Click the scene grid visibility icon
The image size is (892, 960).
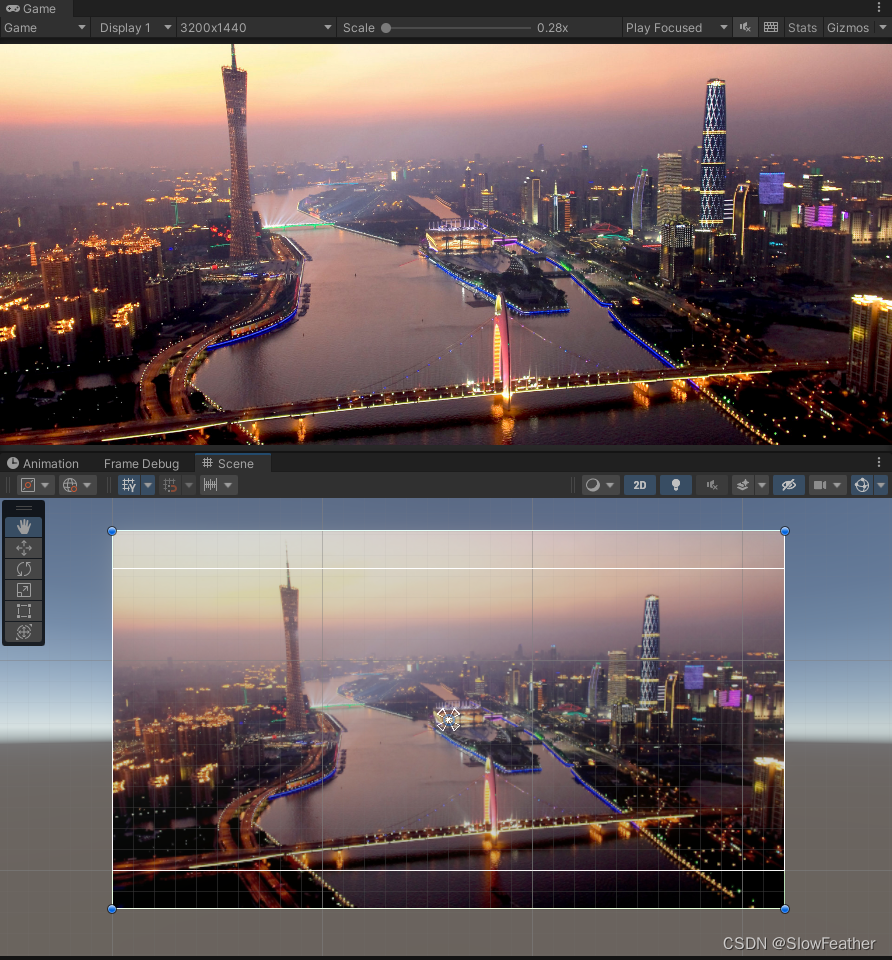(x=128, y=485)
